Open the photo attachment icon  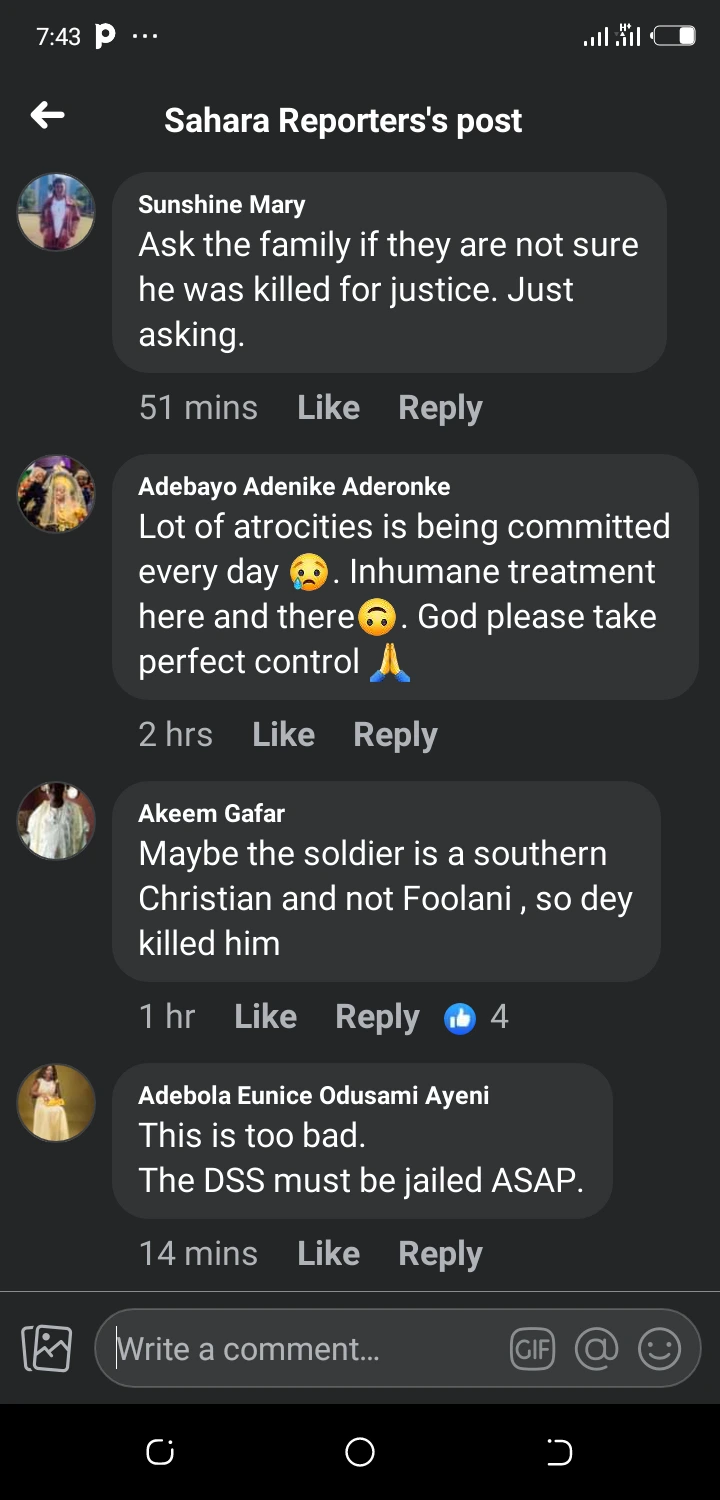click(47, 1348)
